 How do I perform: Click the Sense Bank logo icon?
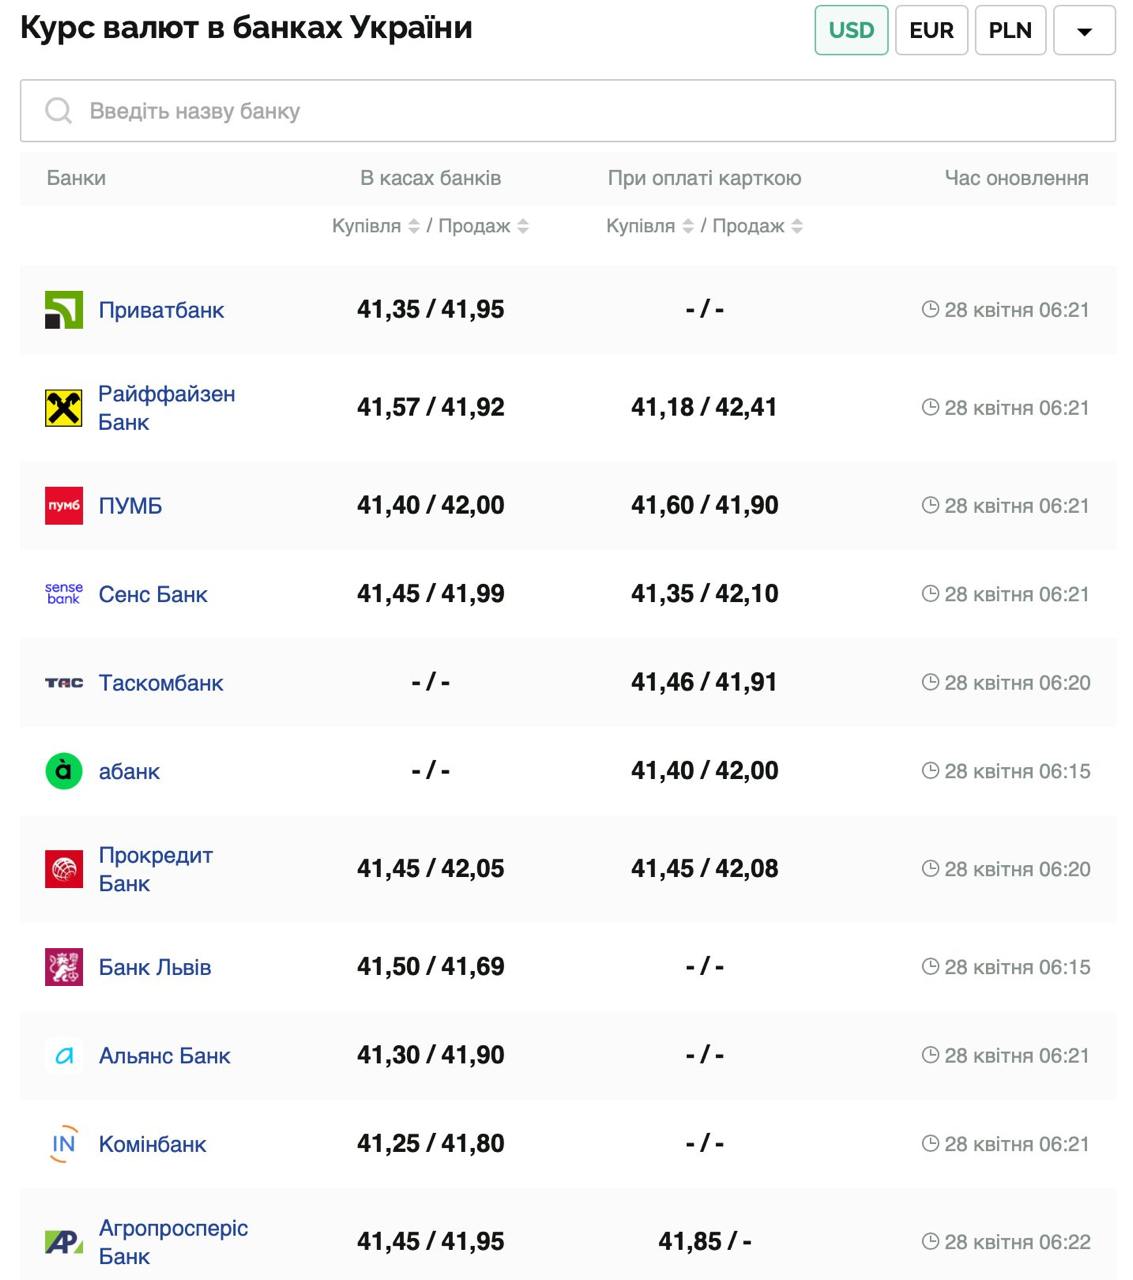pyautogui.click(x=64, y=594)
